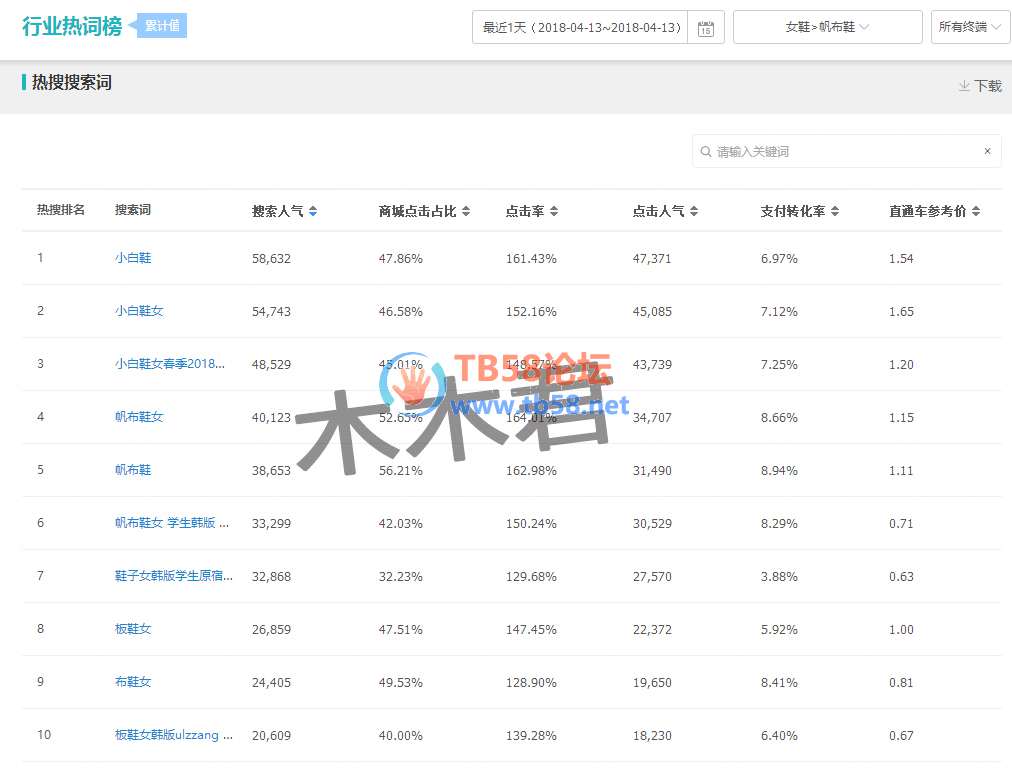Sort by 搜索人气 arrow icon
This screenshot has width=1012, height=769.
pyautogui.click(x=313, y=211)
